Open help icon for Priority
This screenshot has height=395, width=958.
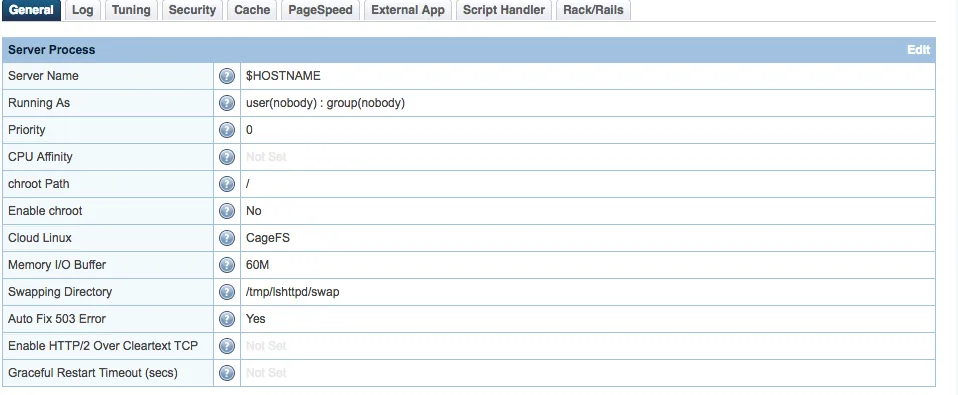227,130
